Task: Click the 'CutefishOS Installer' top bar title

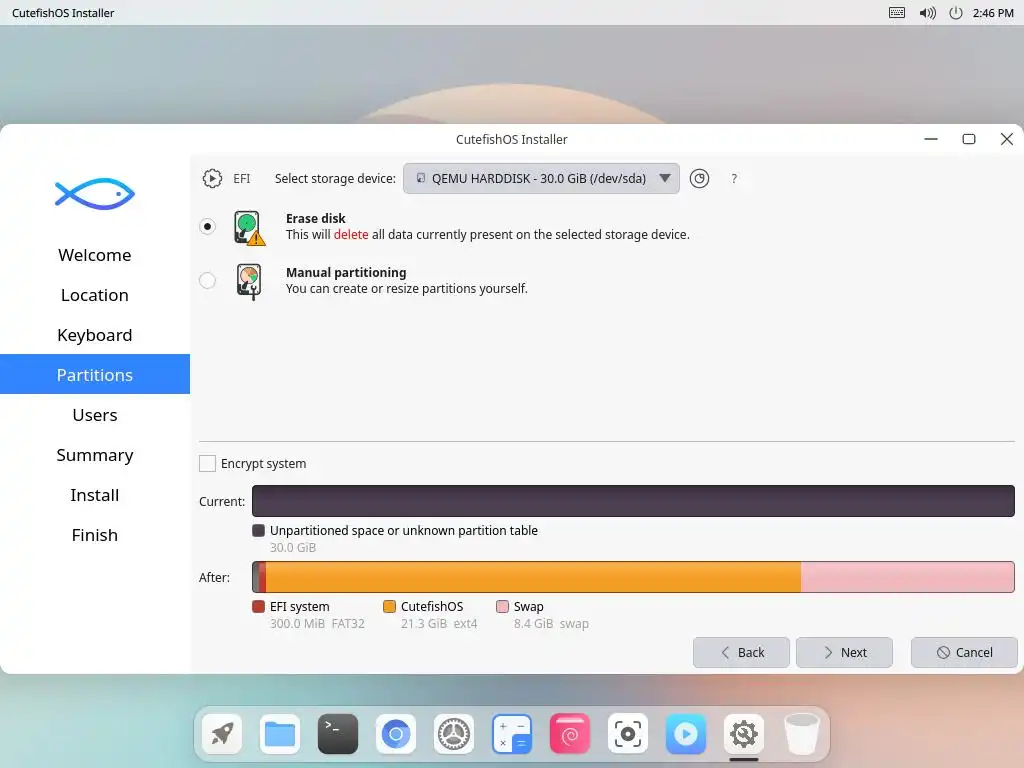Action: [63, 13]
